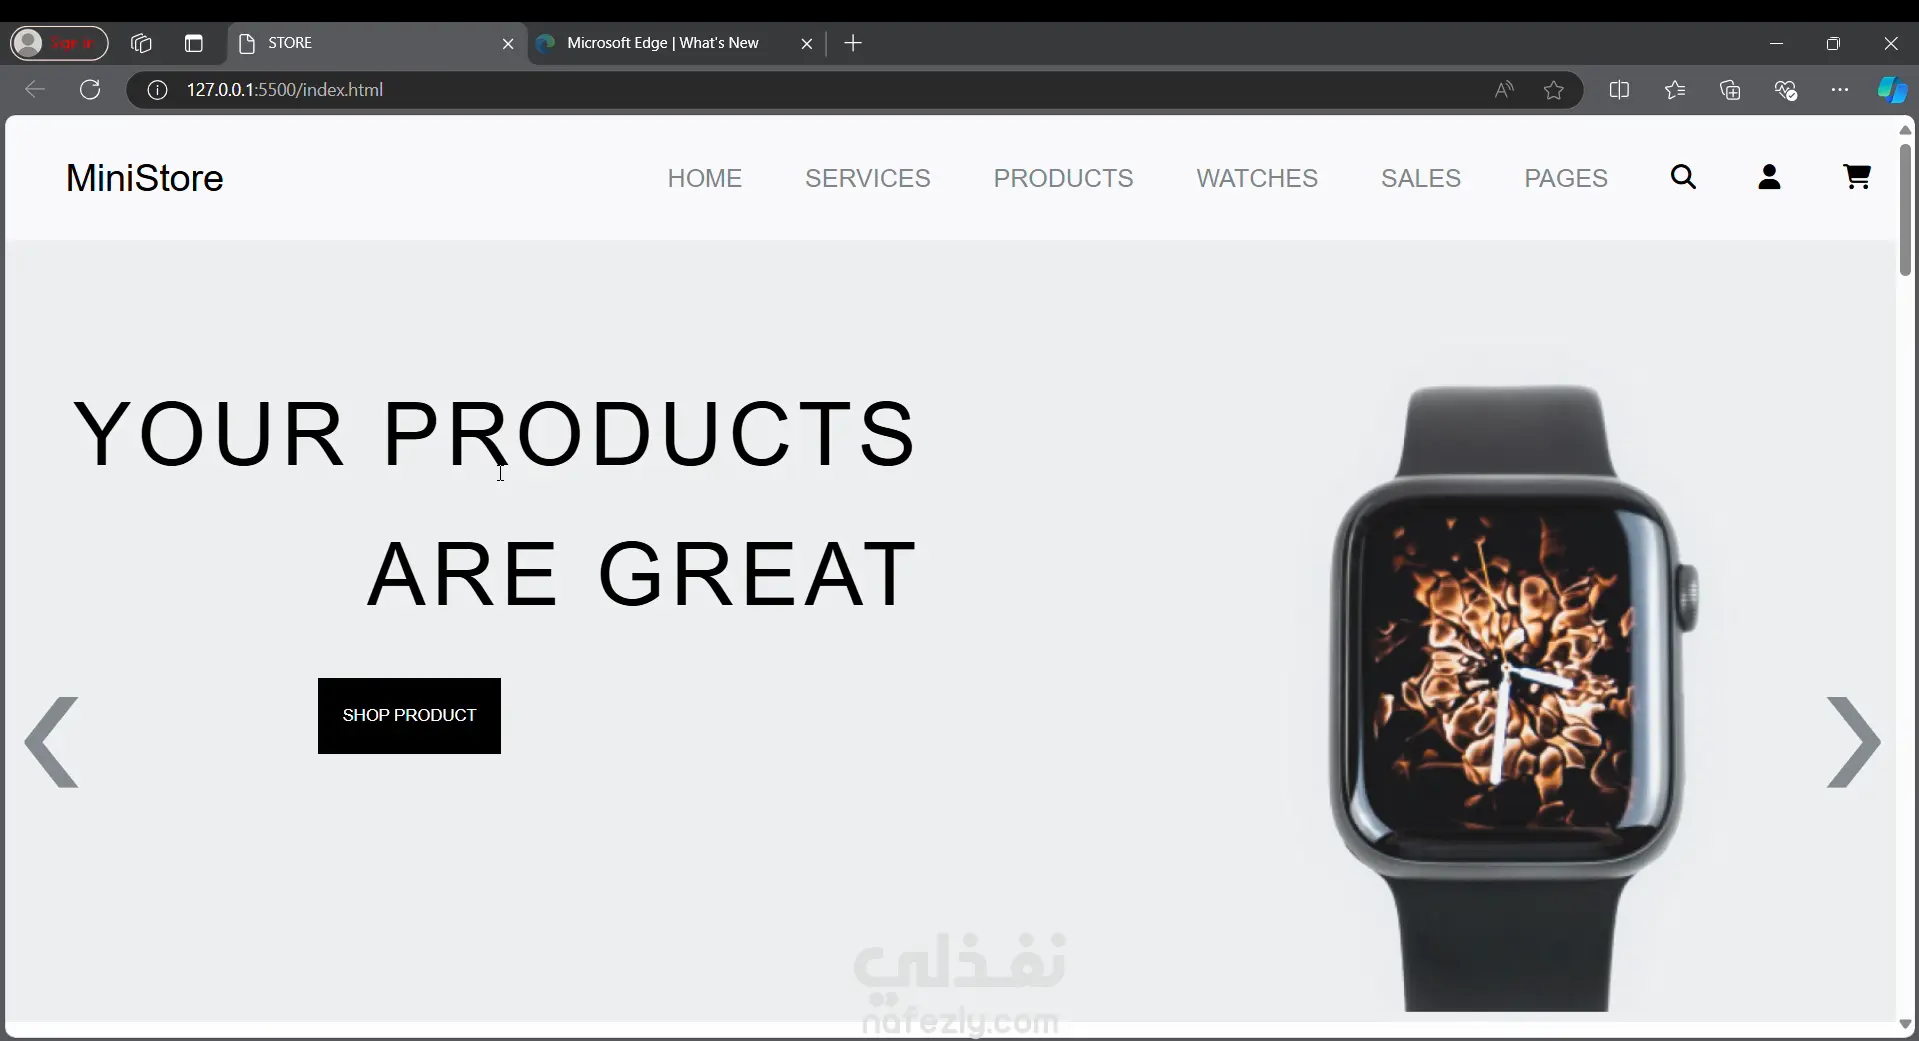Image resolution: width=1919 pixels, height=1041 pixels.
Task: Open browser Collections icon
Action: coord(1730,90)
